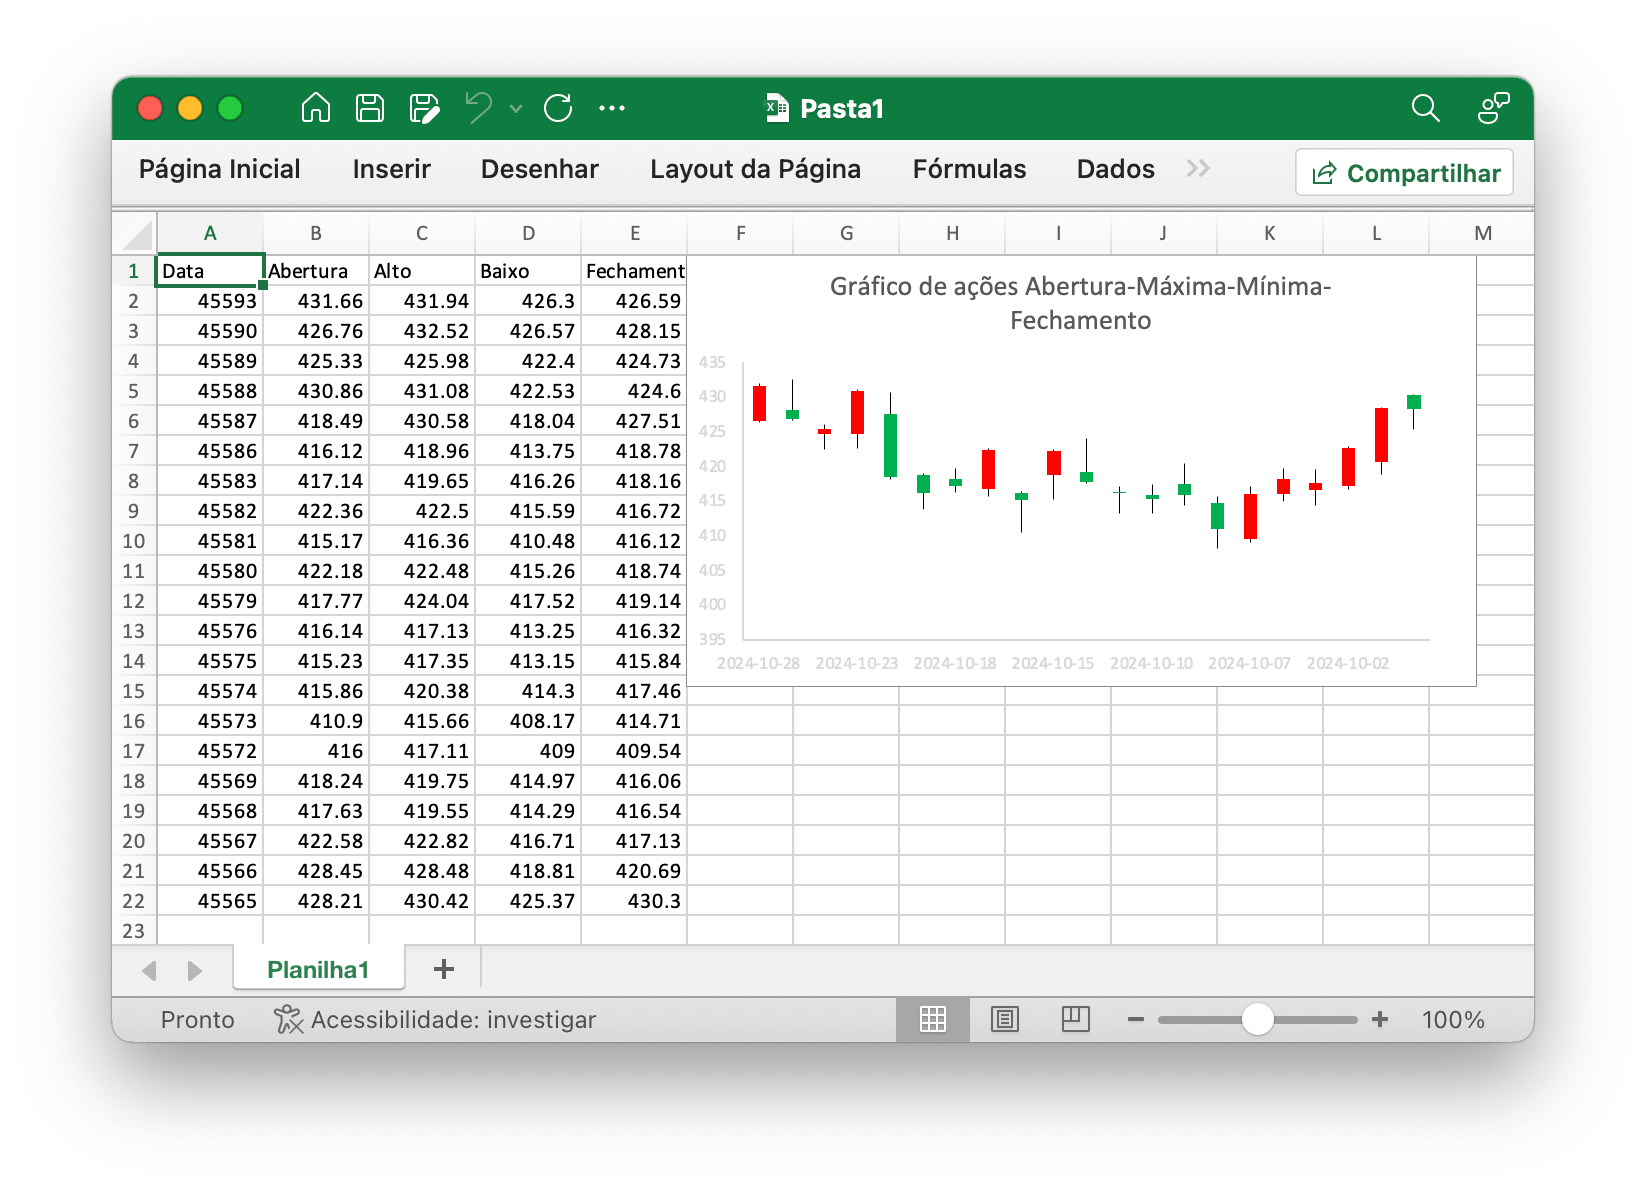The image size is (1646, 1190).
Task: Select column A header
Action: [210, 233]
